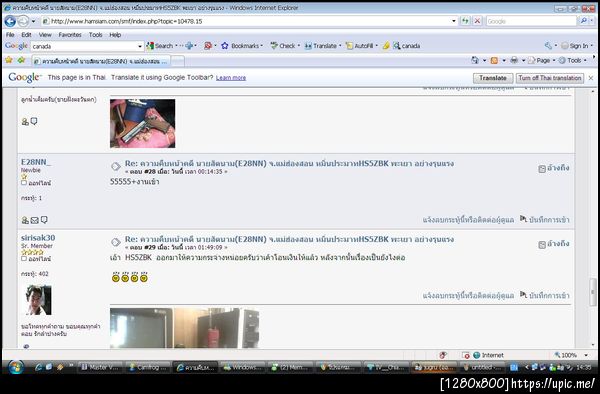Refresh the page with the green arrows icon

(465, 21)
